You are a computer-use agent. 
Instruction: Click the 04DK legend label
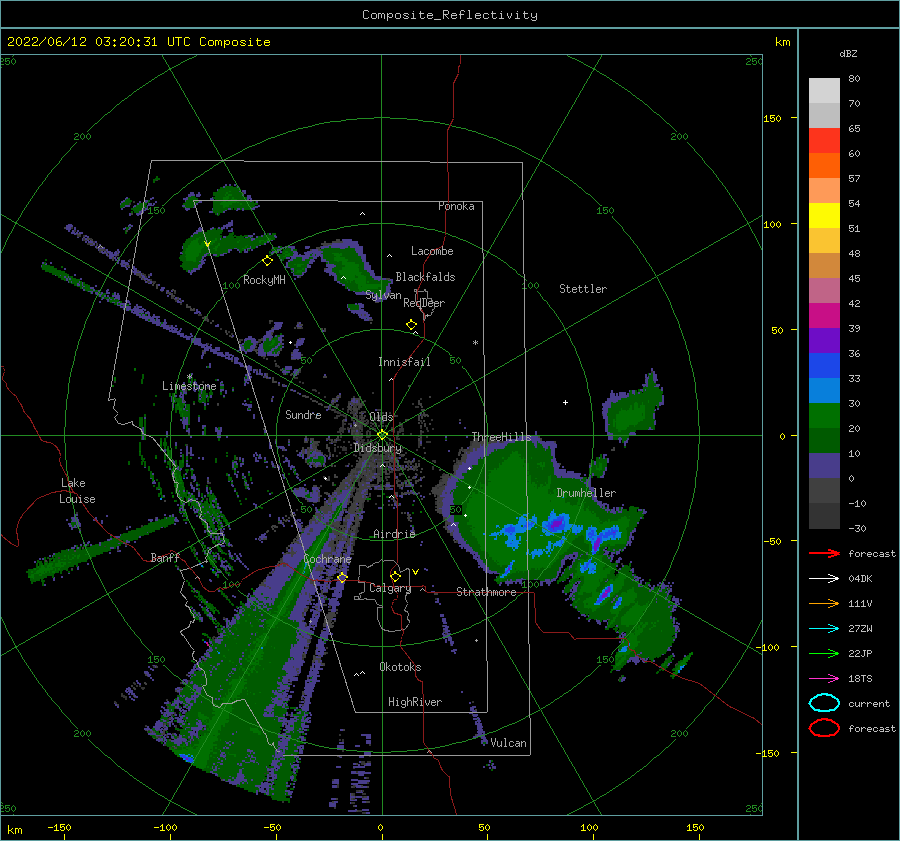click(x=860, y=579)
